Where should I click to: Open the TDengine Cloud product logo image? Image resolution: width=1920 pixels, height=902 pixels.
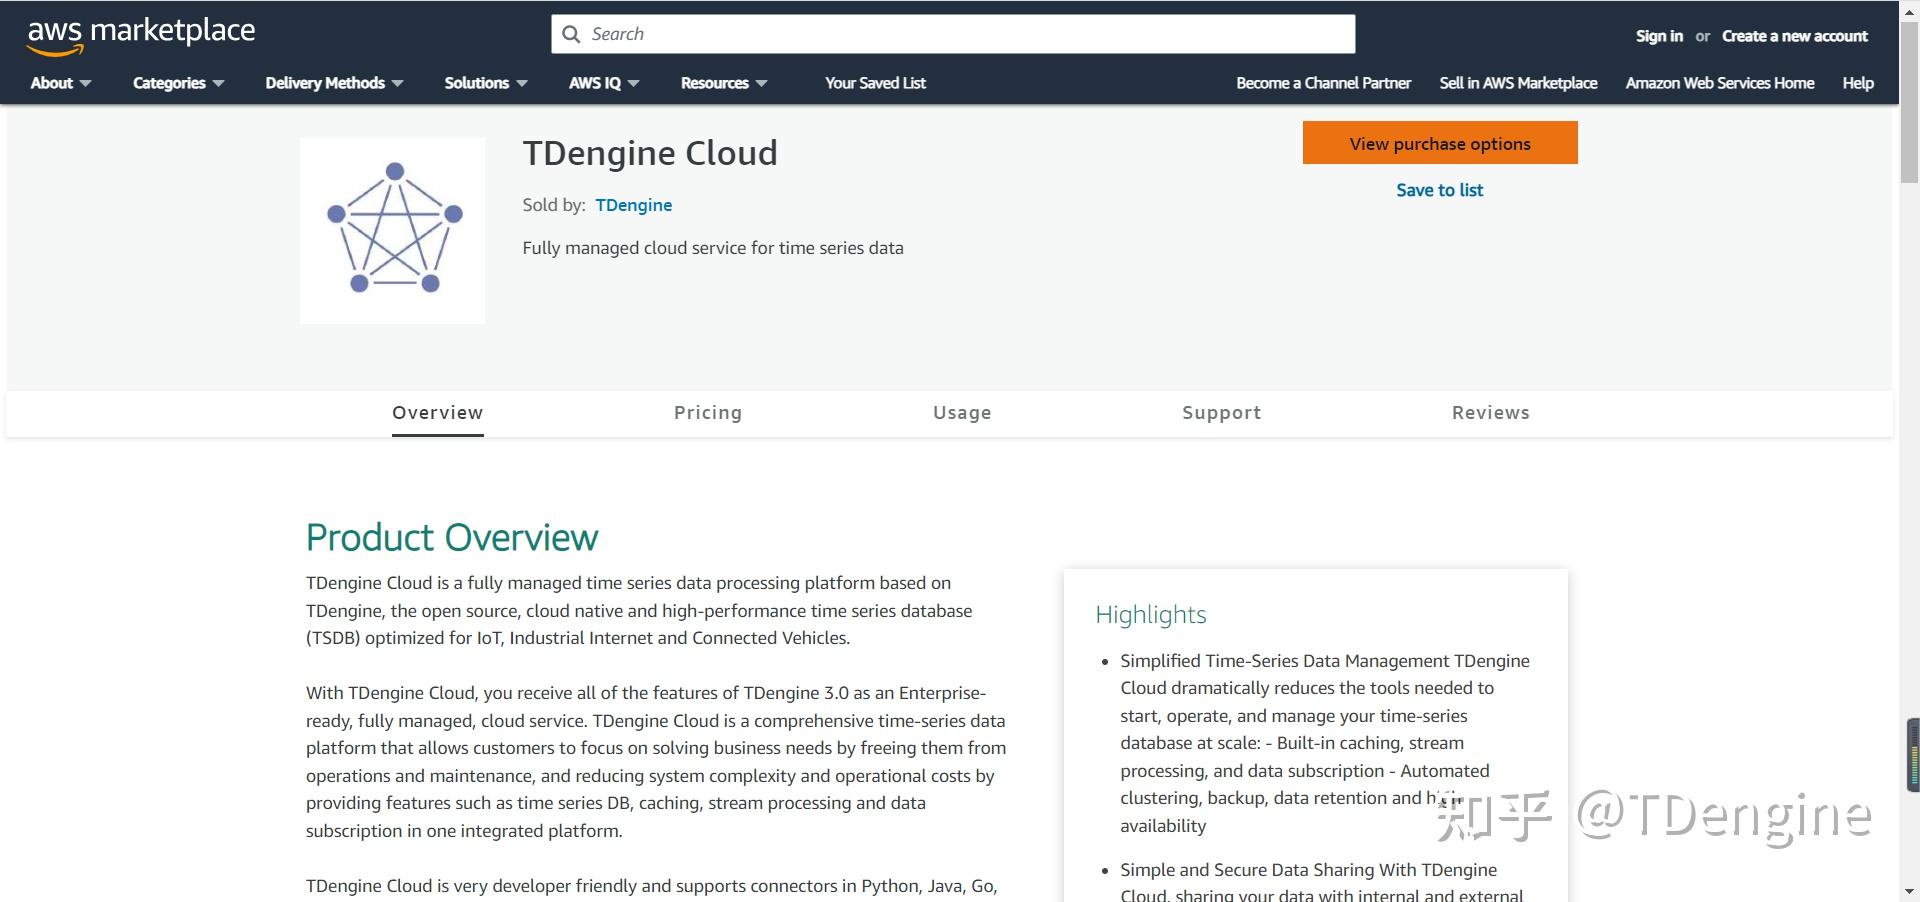(392, 230)
